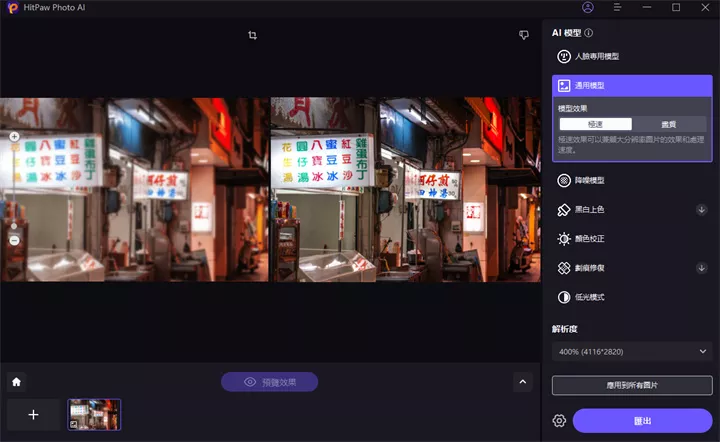Open settings gear next to export
720x442 pixels.
(x=559, y=420)
